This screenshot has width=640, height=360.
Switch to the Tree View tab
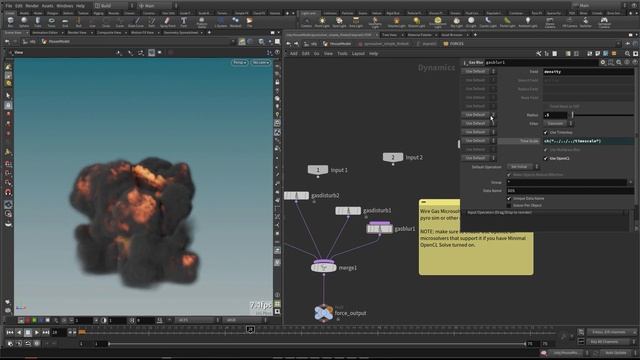point(389,35)
